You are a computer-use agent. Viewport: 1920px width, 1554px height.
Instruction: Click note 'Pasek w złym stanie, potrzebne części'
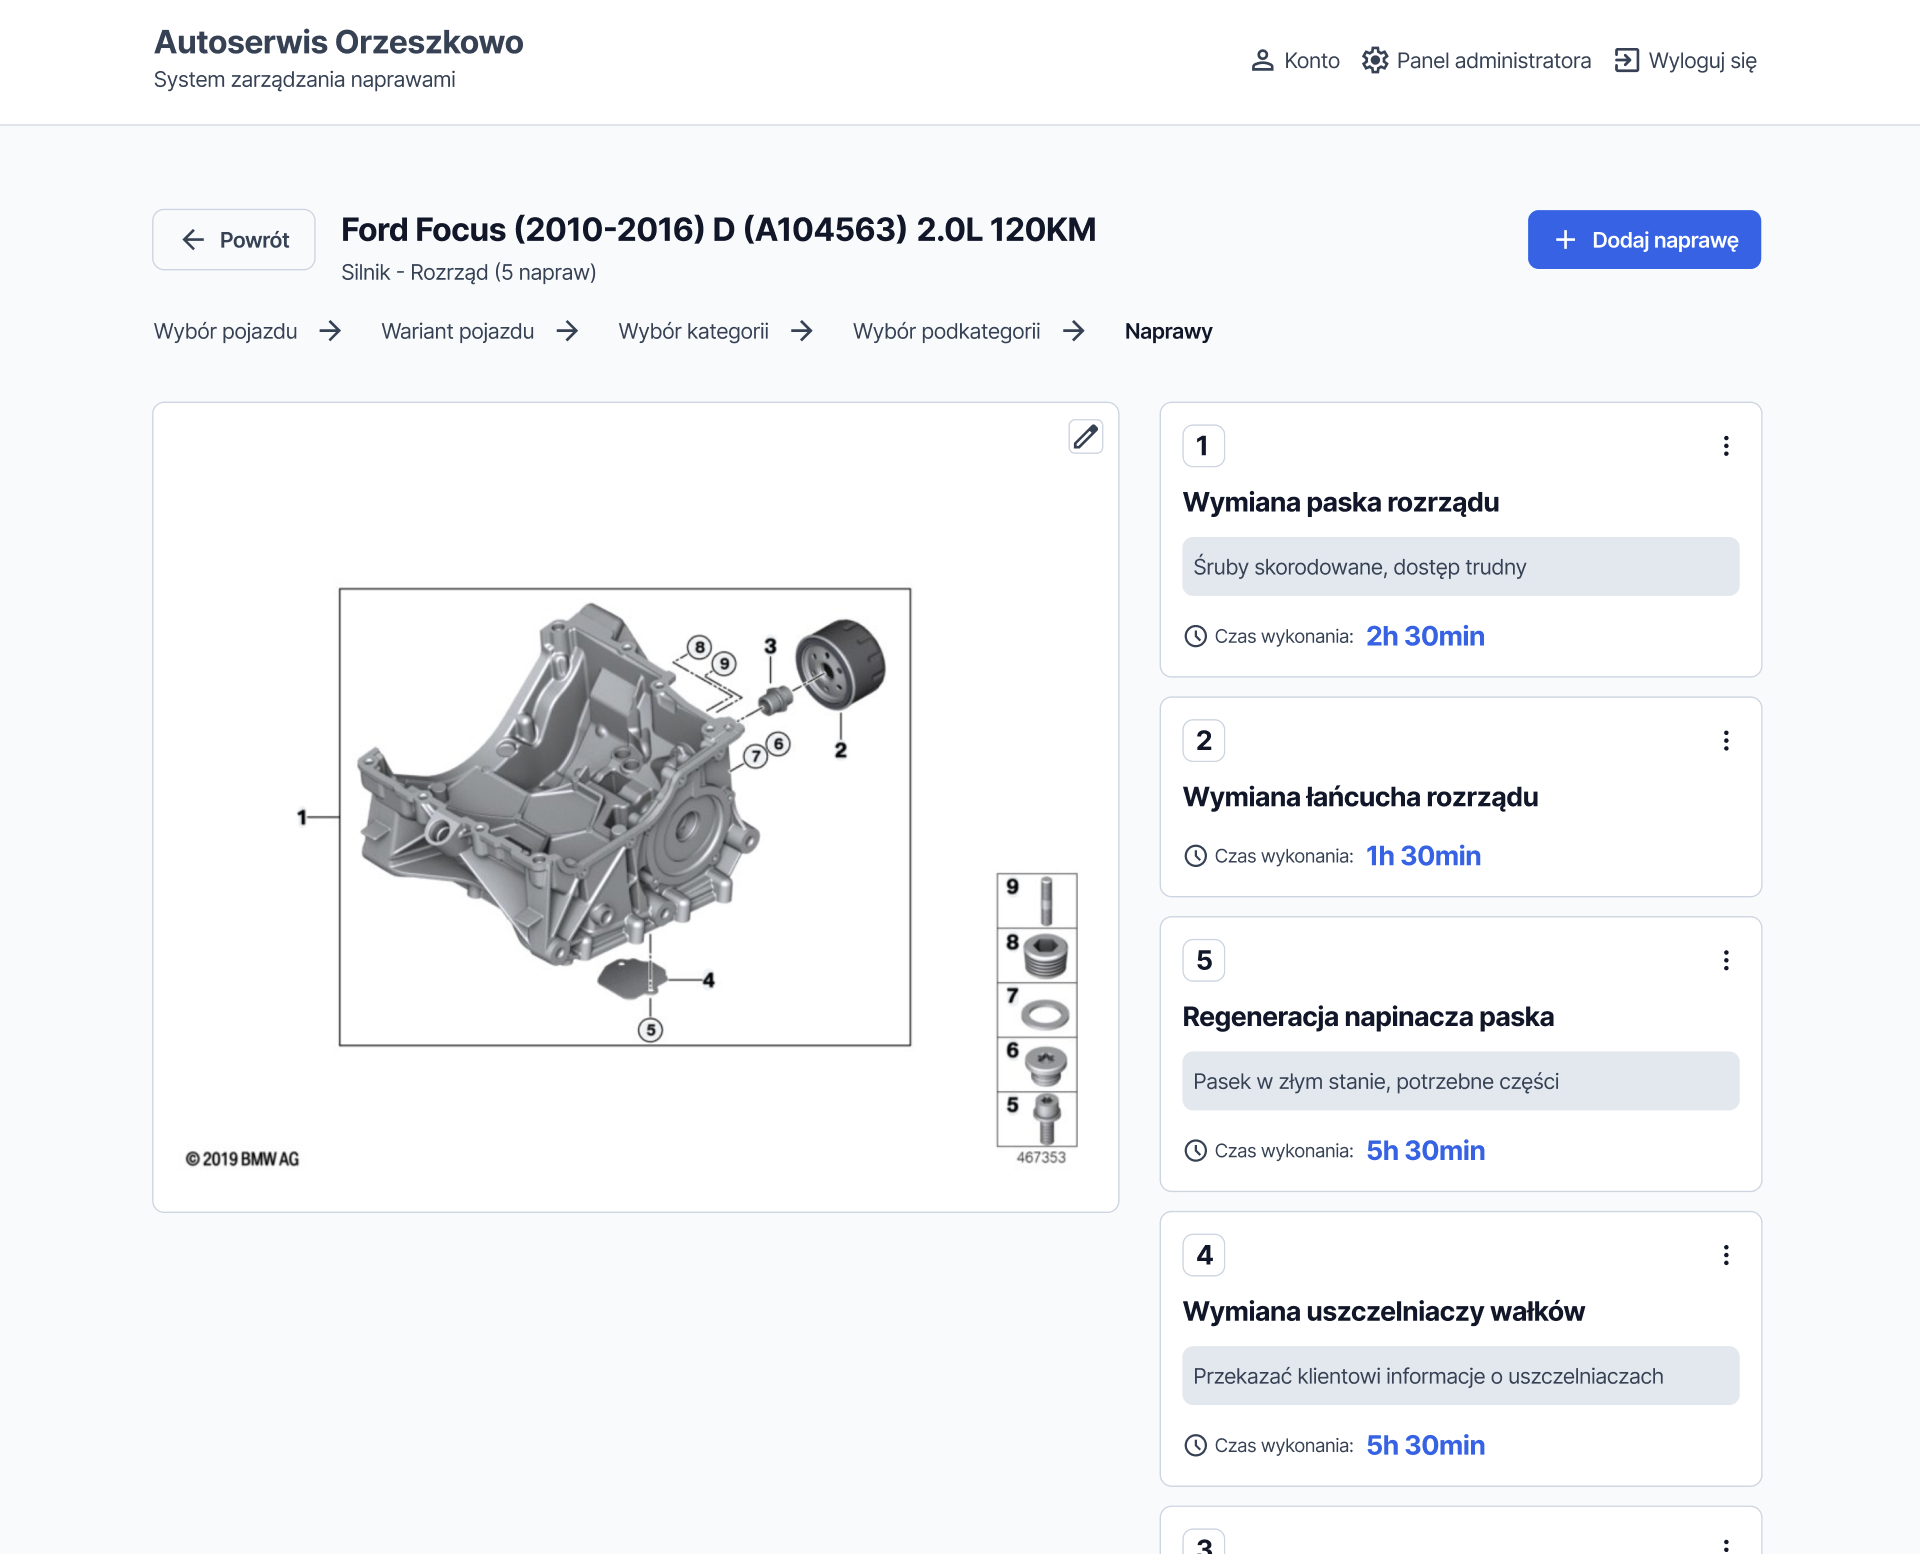1460,1081
